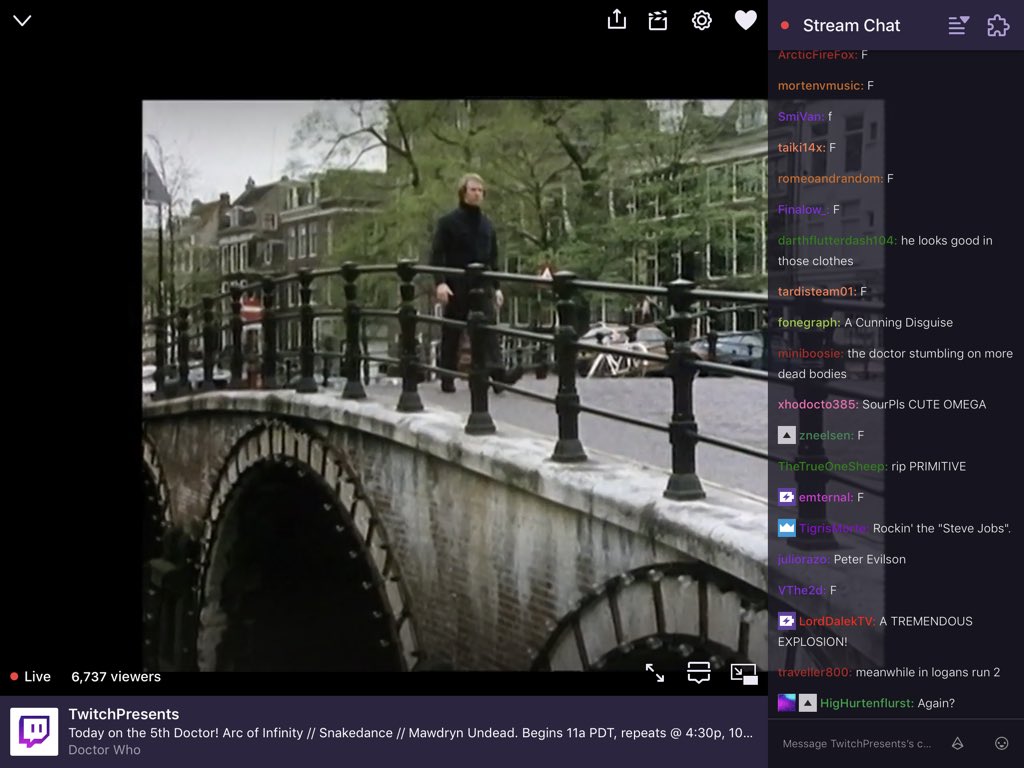The image size is (1024, 768).
Task: Open the emote picker in chat
Action: pos(1001,744)
